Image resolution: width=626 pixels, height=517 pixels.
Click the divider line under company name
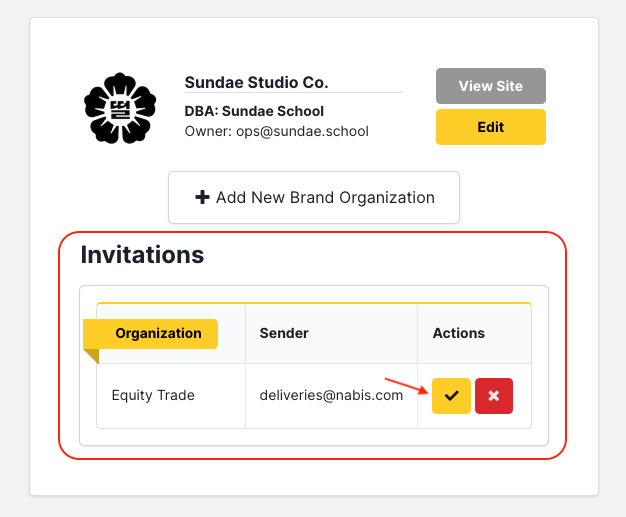[293, 93]
